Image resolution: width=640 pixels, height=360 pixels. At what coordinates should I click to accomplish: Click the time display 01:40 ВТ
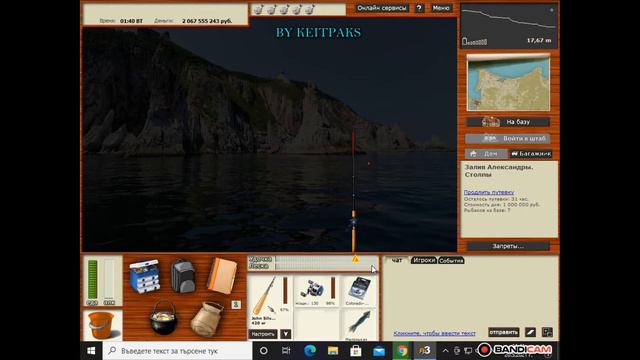(x=131, y=21)
